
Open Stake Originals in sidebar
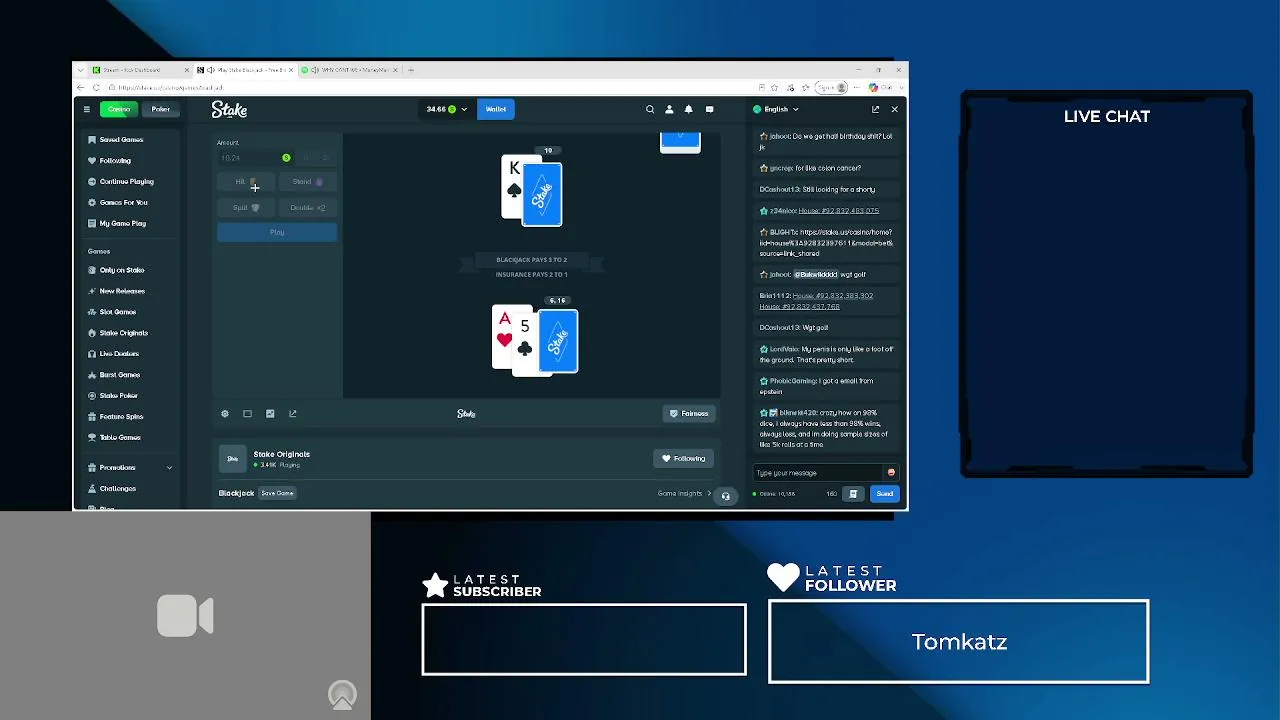123,333
